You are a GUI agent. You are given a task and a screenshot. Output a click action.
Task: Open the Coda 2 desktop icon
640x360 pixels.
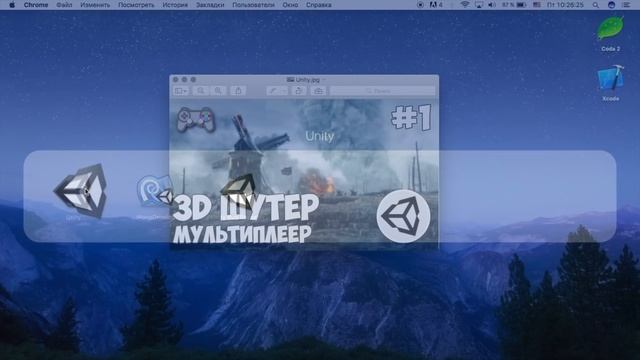click(x=611, y=33)
